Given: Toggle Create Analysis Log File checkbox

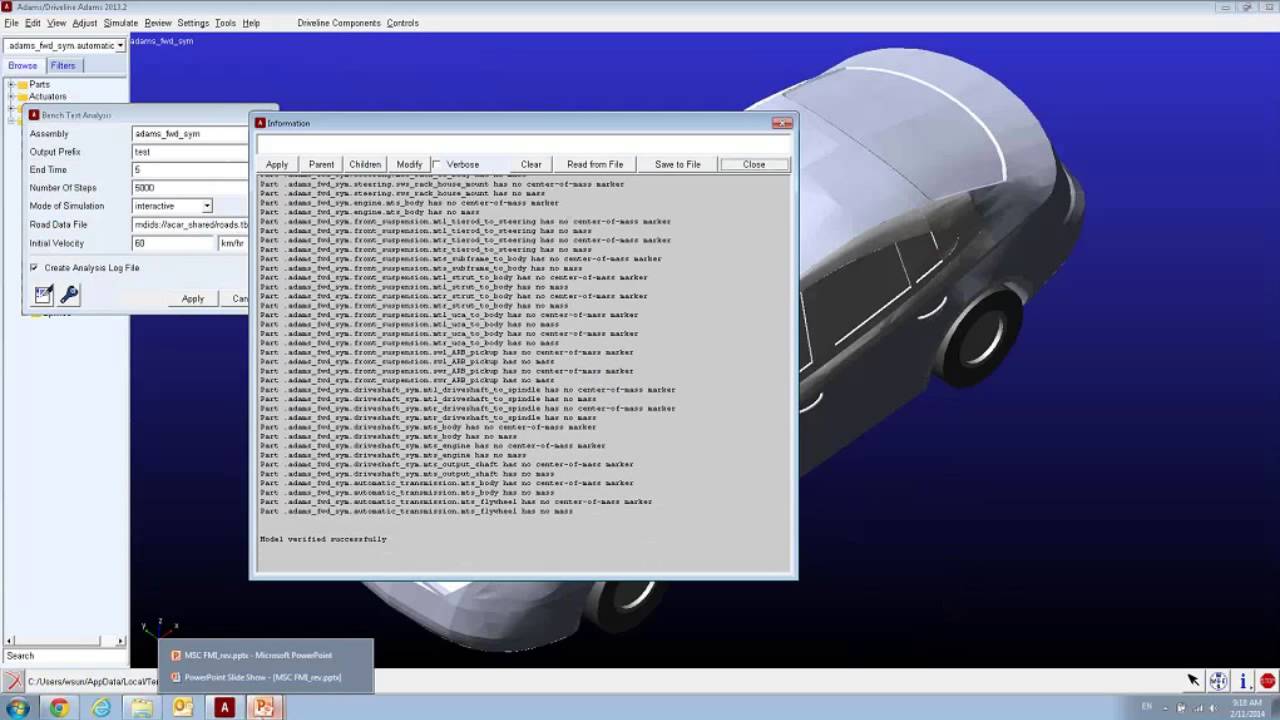Looking at the screenshot, I should coord(34,268).
